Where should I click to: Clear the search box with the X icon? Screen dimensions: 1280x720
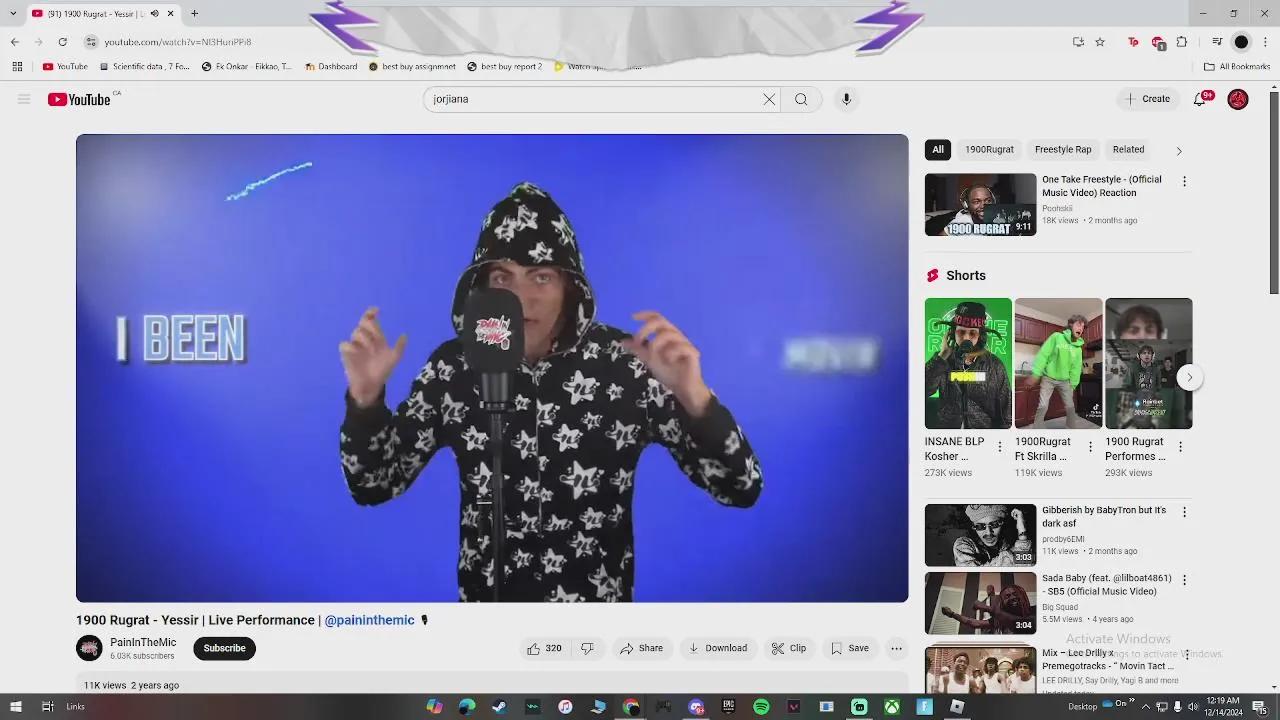pos(769,99)
